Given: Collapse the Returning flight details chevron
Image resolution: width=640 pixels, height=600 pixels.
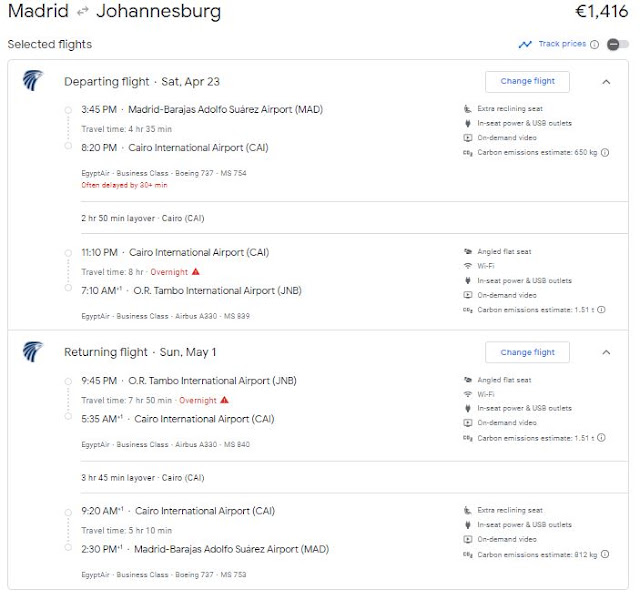Looking at the screenshot, I should (606, 352).
